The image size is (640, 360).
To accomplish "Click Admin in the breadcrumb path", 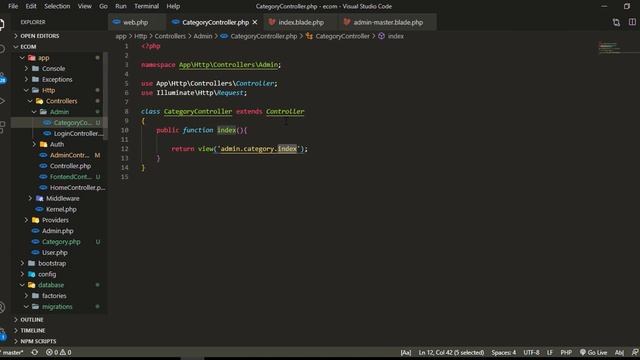I will (203, 36).
